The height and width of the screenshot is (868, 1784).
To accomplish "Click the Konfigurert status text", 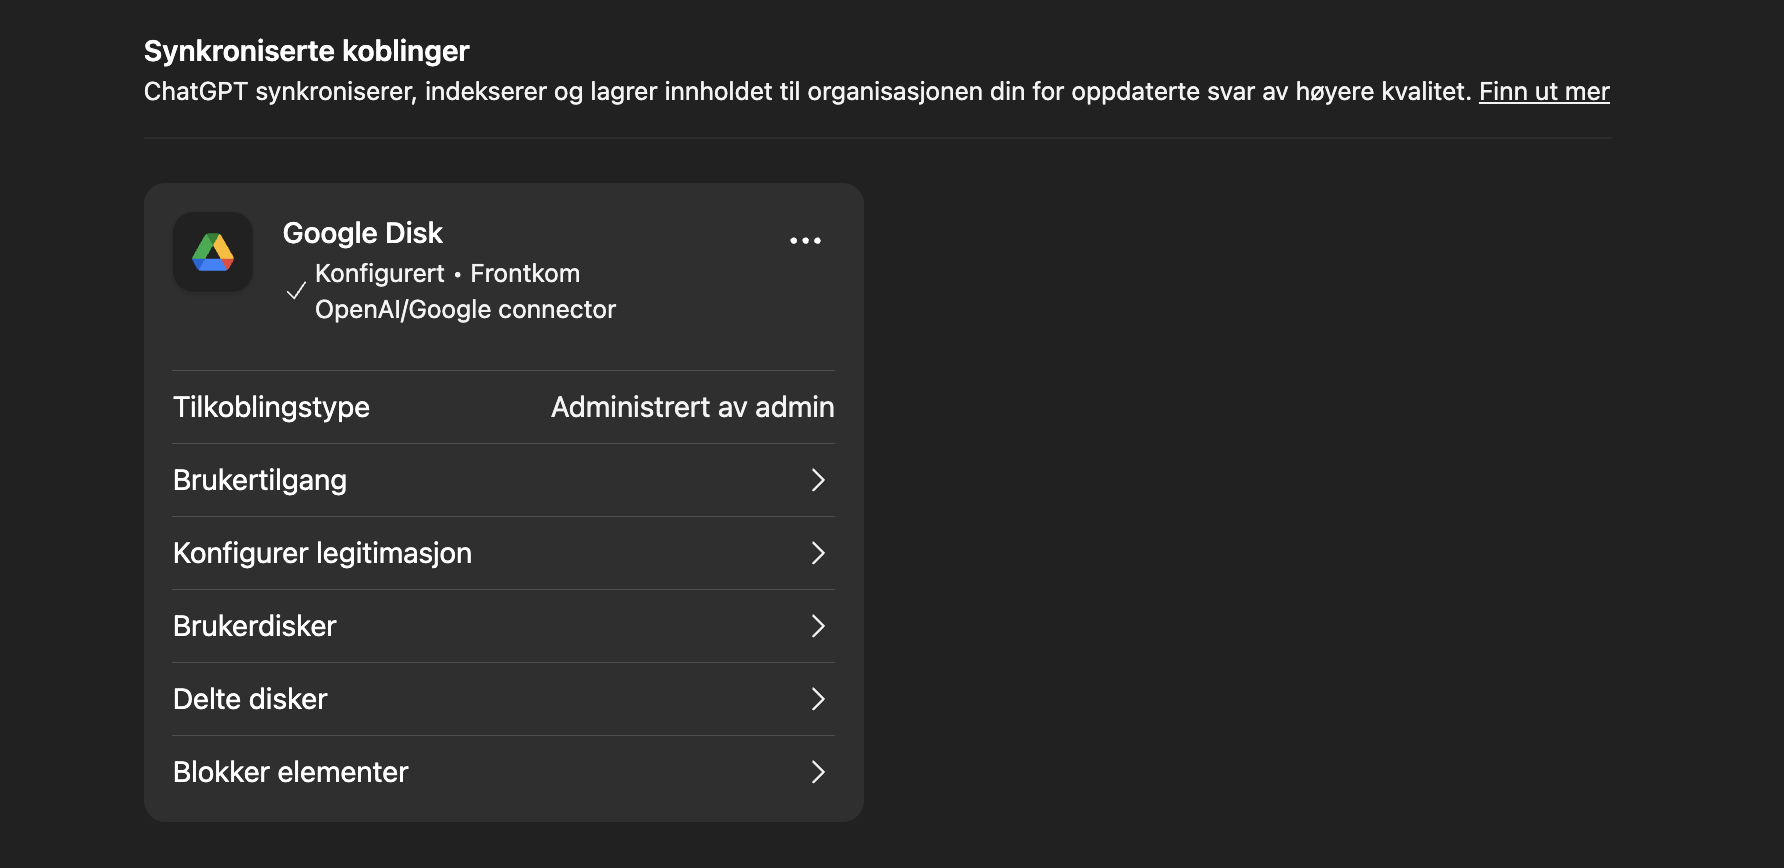I will click(379, 274).
